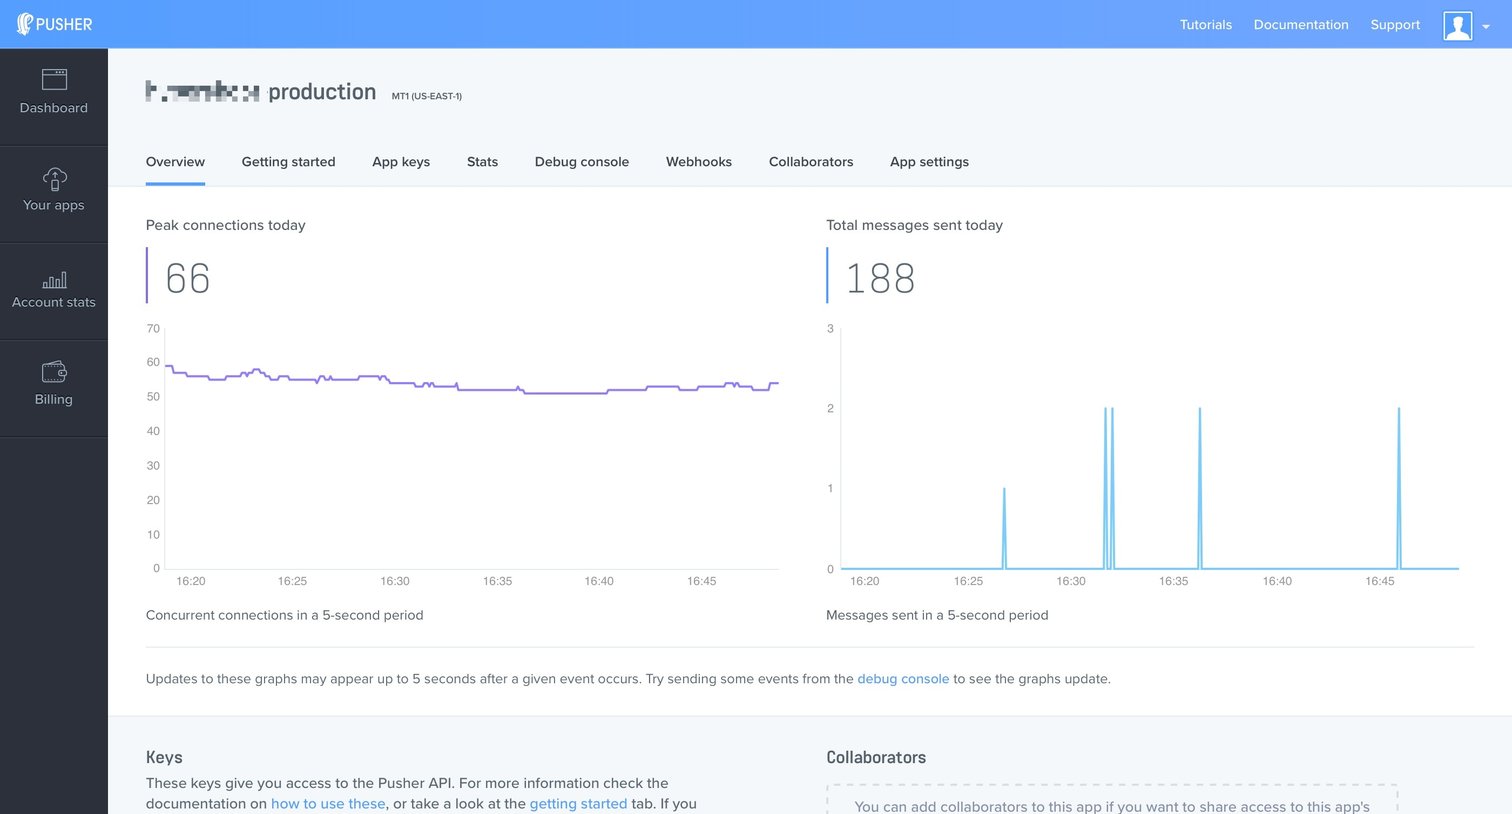Click the user avatar icon

1458,25
